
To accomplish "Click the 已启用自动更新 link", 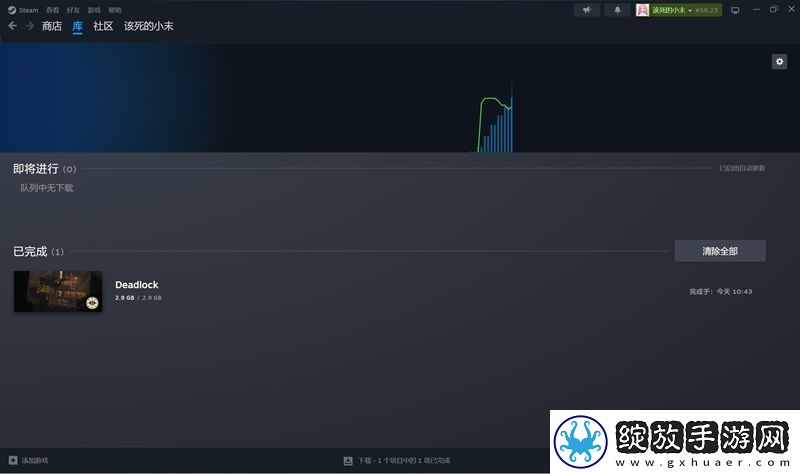I will 742,168.
